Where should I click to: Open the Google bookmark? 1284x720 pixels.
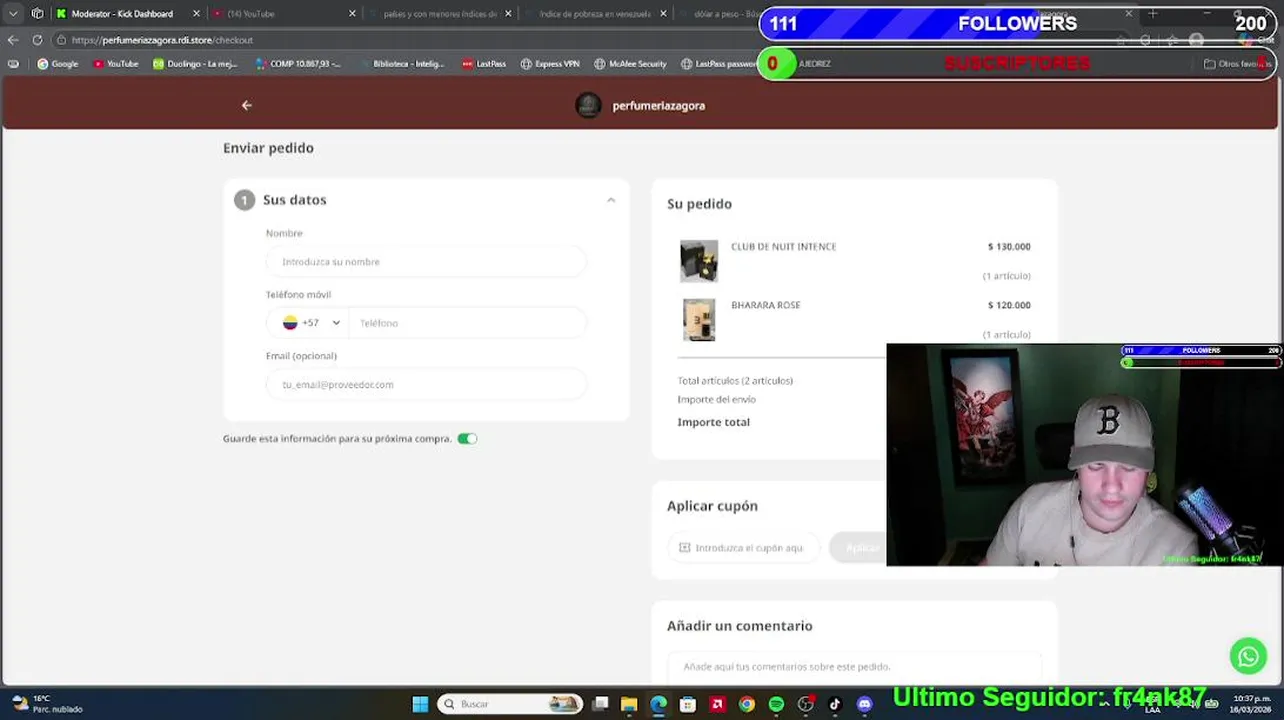[57, 64]
